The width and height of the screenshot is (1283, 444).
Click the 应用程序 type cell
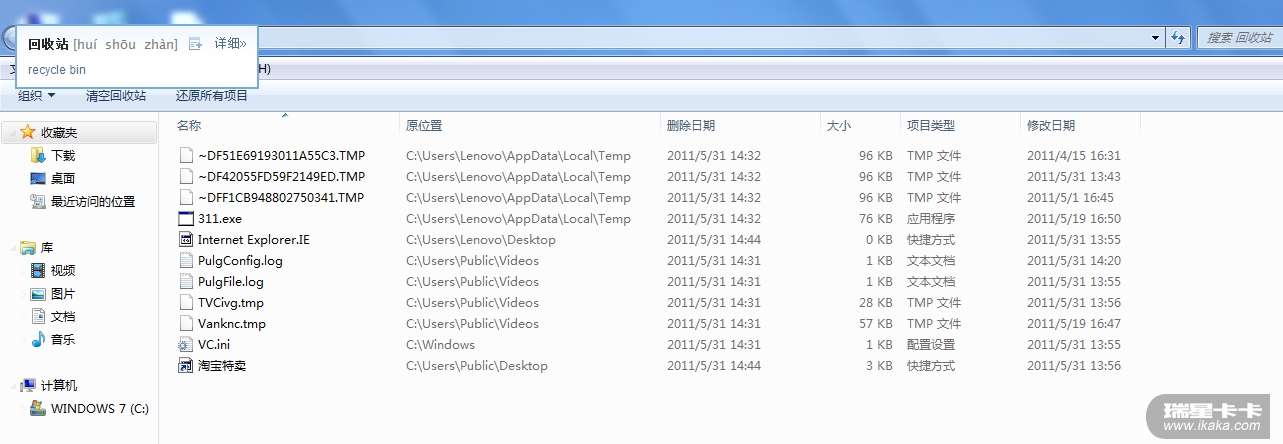[x=931, y=219]
